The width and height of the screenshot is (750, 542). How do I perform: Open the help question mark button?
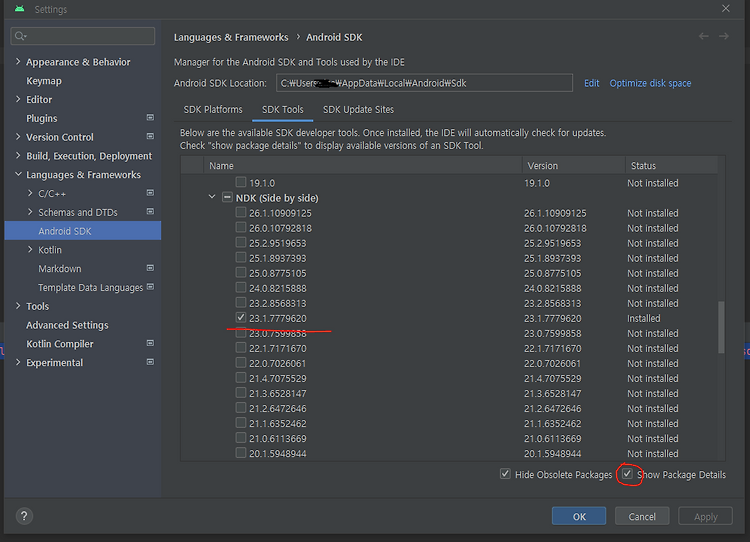(x=24, y=516)
